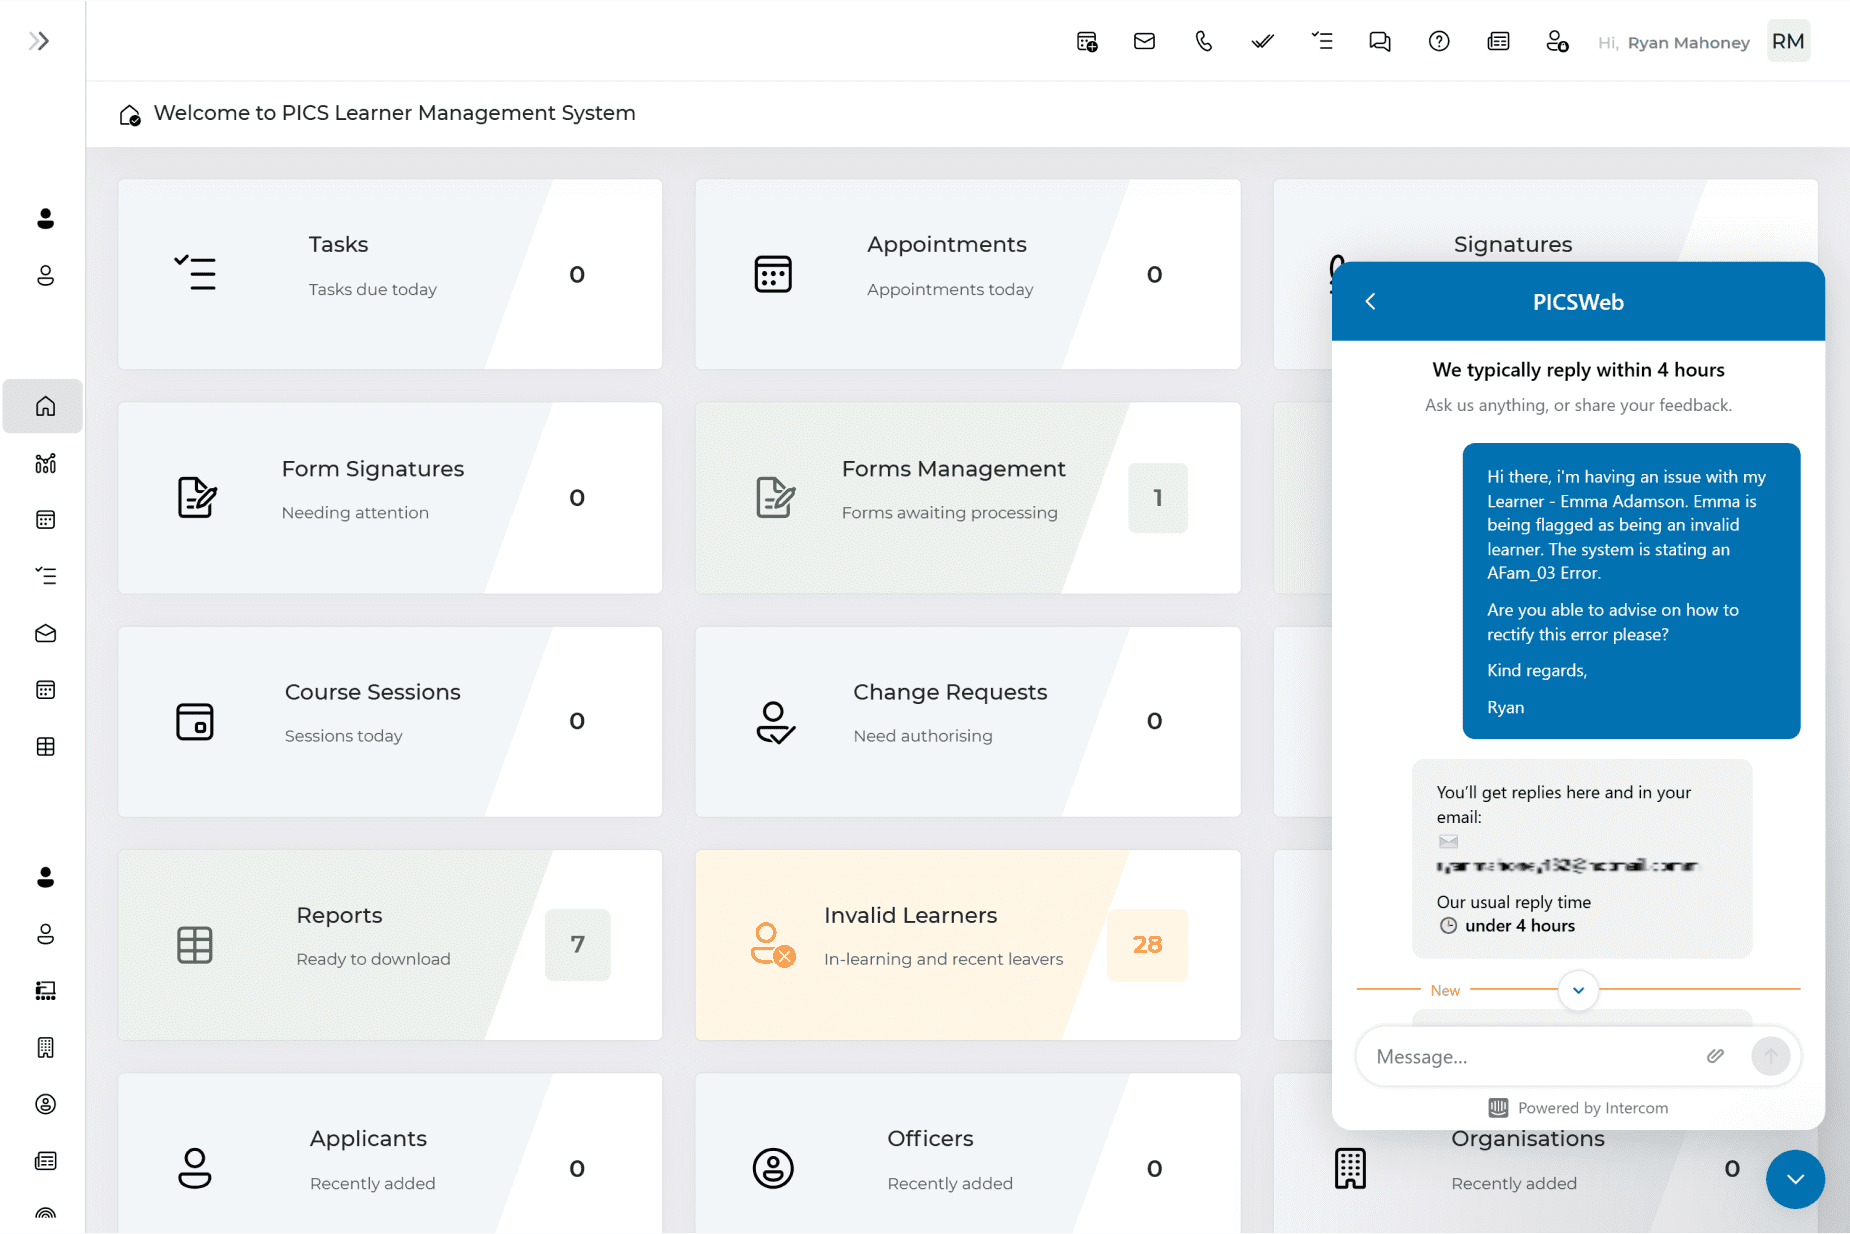
Task: Open the Invalid Learners tile
Action: pos(967,945)
